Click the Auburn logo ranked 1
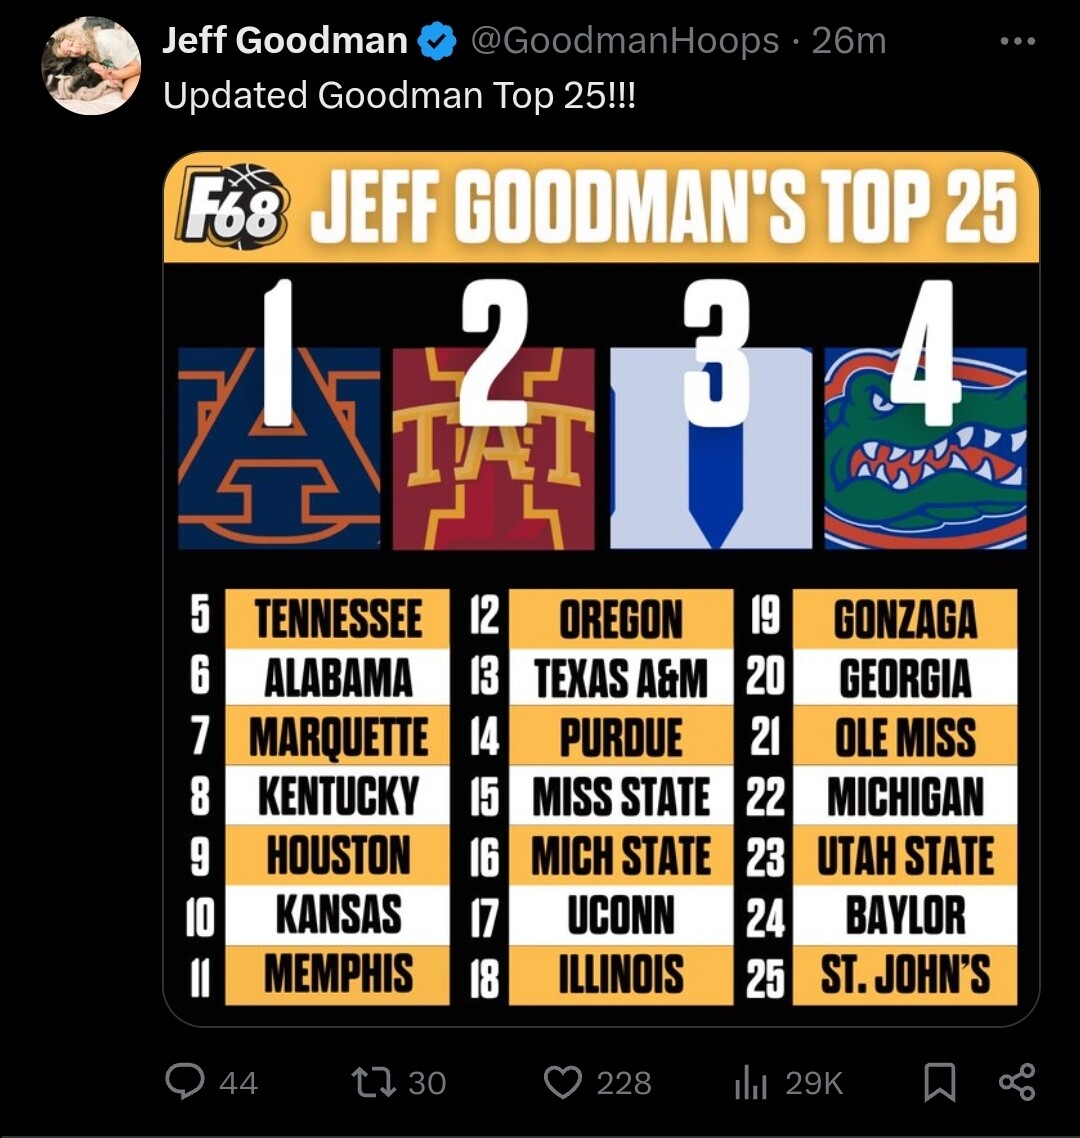Image resolution: width=1080 pixels, height=1138 pixels. coord(279,448)
